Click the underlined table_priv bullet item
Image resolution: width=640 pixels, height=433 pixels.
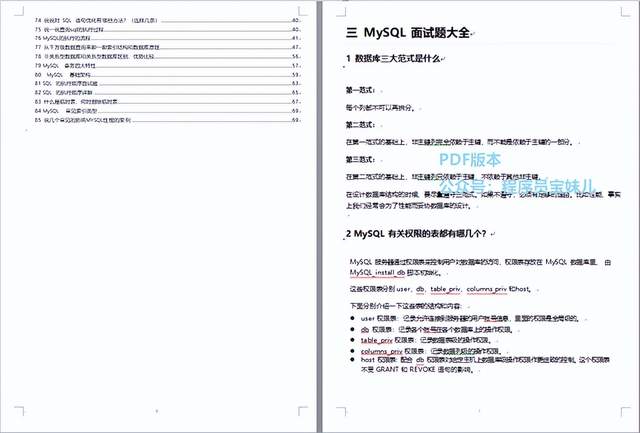(x=376, y=340)
